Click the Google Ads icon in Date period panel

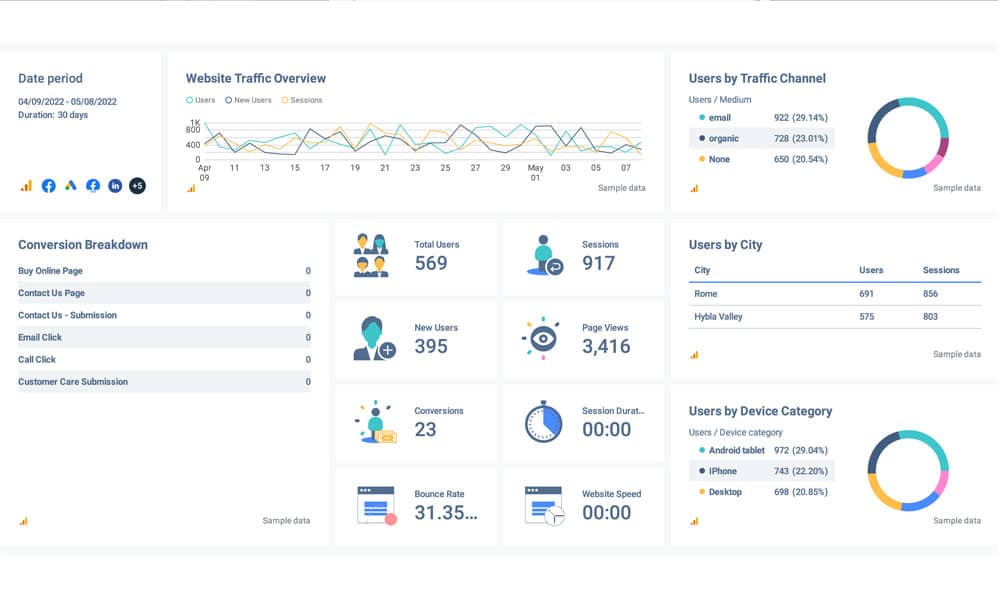tap(71, 186)
